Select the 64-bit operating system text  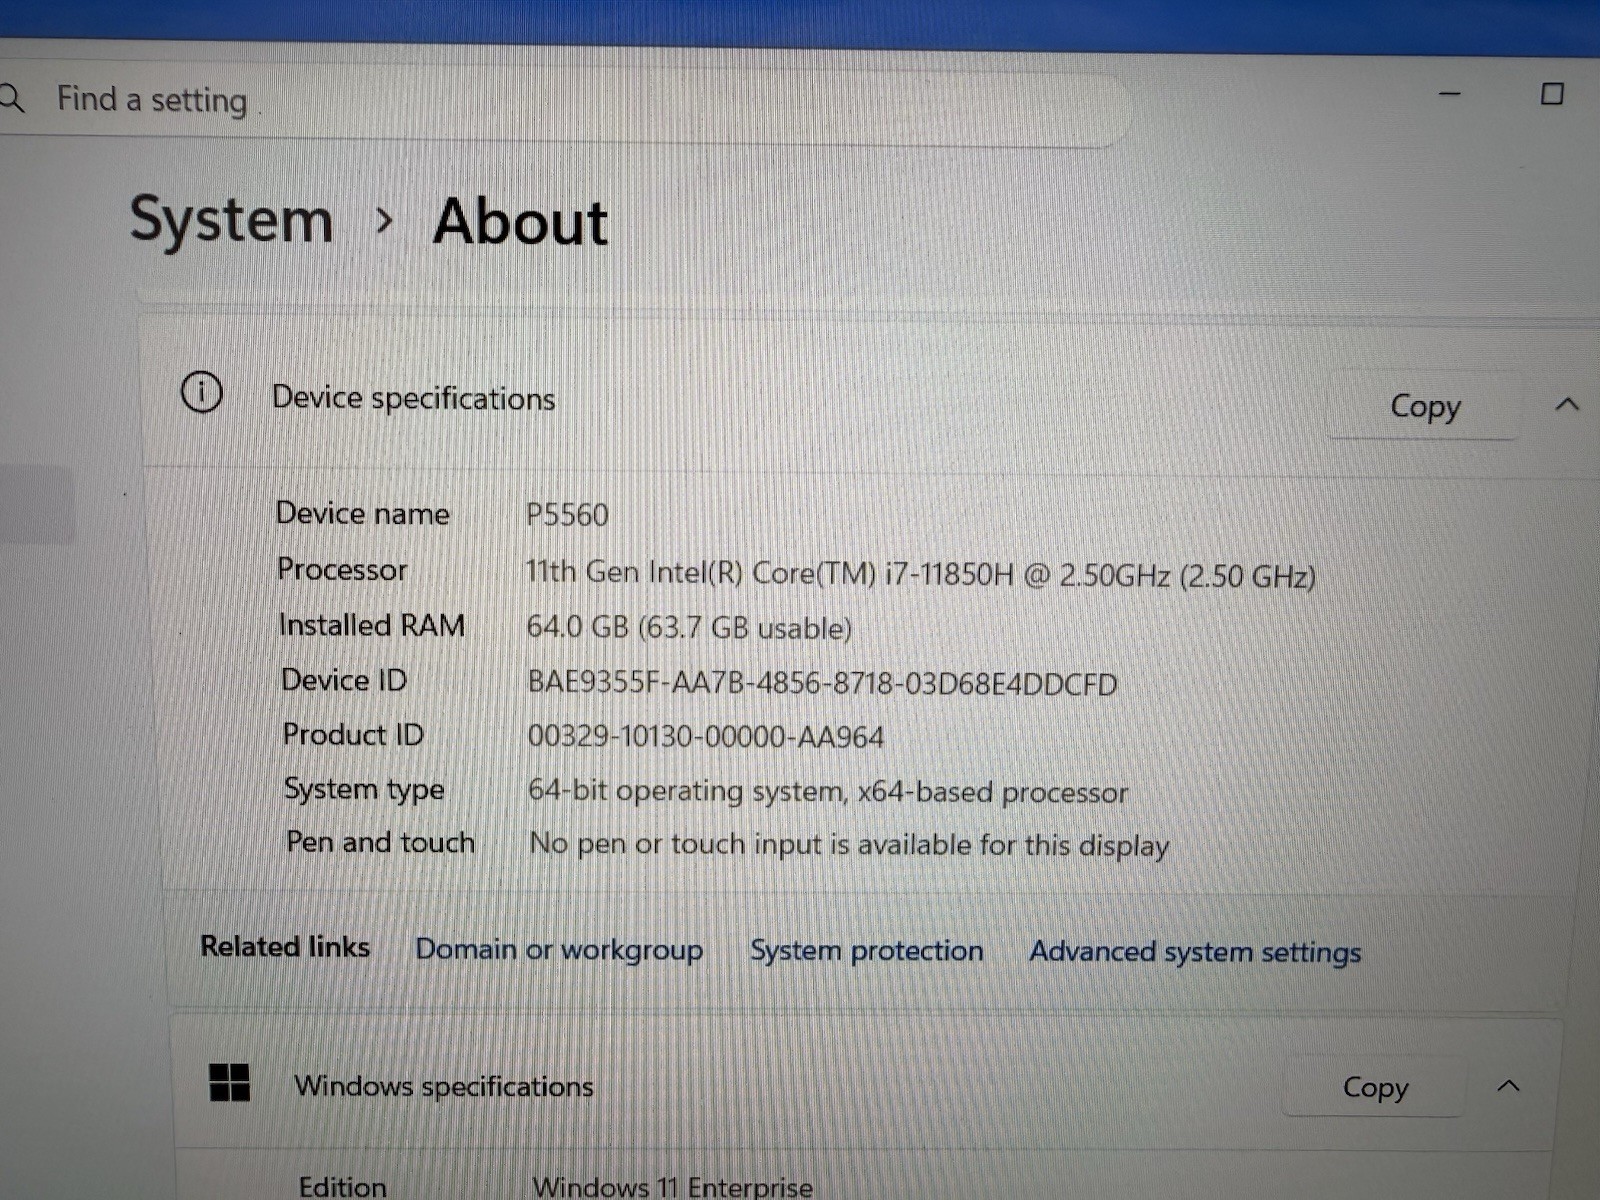[x=828, y=791]
